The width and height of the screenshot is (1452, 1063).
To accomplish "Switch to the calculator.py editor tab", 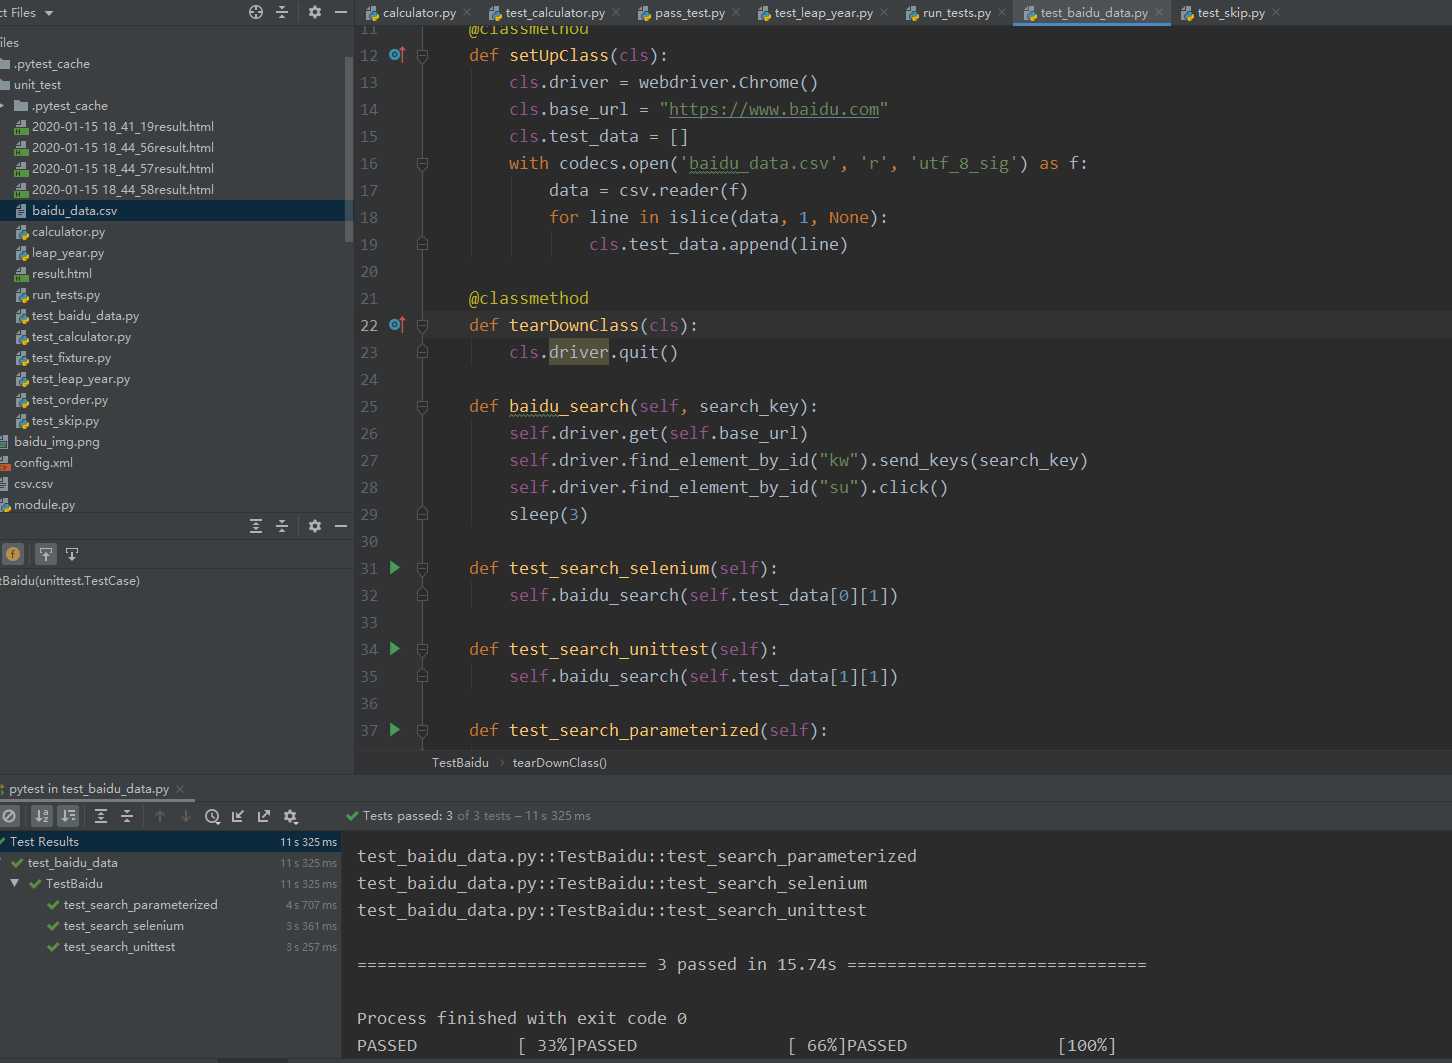I will (419, 13).
